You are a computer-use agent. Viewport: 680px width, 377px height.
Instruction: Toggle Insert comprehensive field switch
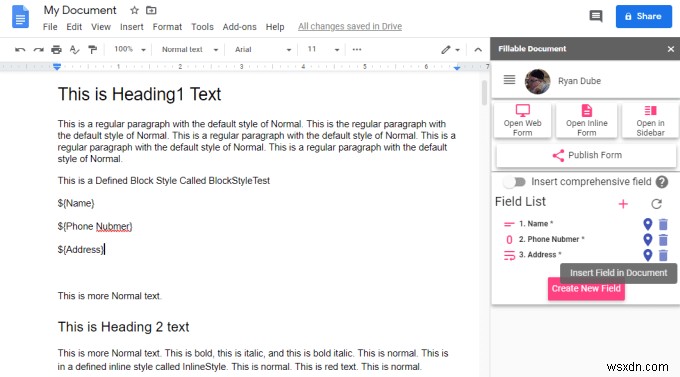click(x=515, y=182)
